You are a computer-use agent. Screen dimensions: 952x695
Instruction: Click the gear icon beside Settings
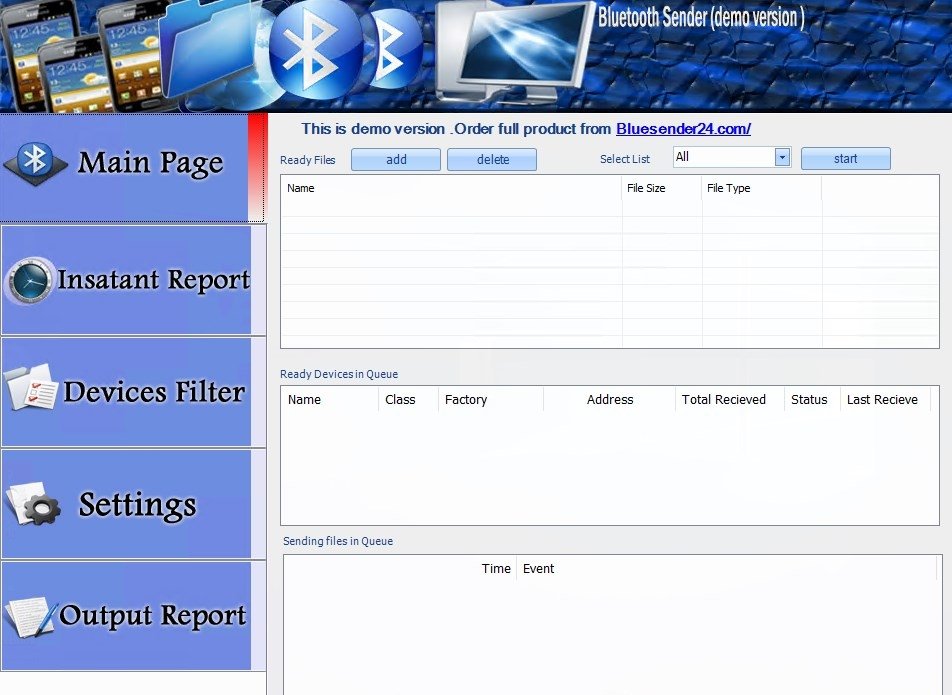pos(33,503)
